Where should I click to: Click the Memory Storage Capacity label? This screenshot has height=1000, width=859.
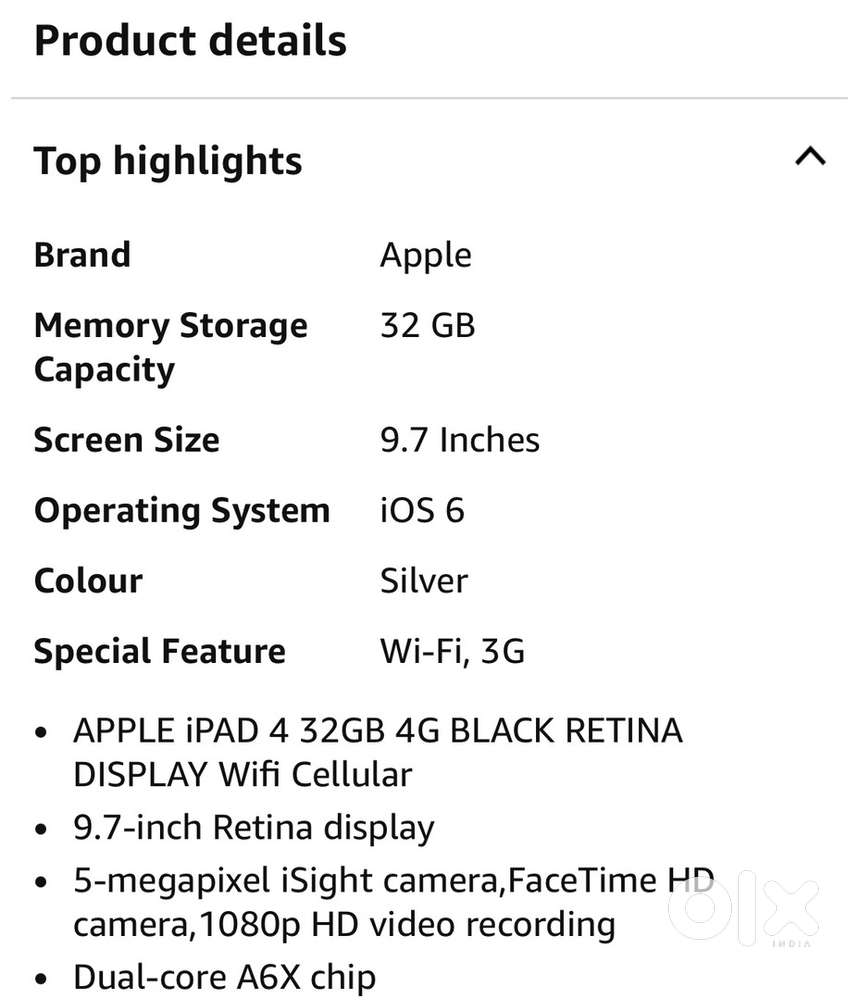170,347
